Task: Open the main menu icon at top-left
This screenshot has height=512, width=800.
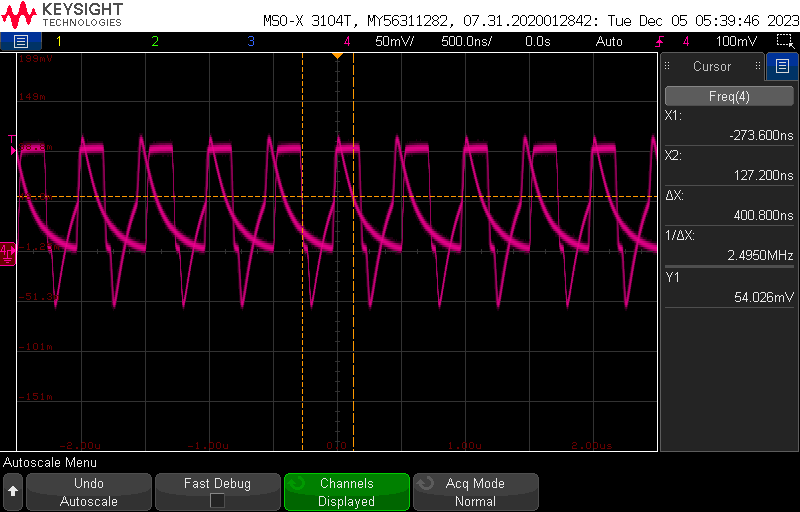Action: pyautogui.click(x=21, y=41)
